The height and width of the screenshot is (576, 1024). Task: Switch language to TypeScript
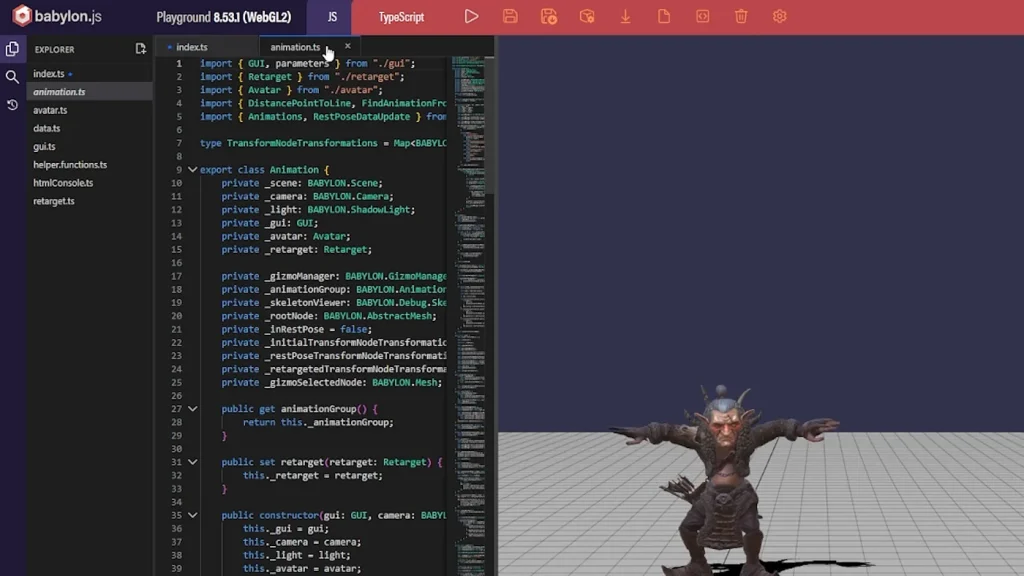[401, 17]
